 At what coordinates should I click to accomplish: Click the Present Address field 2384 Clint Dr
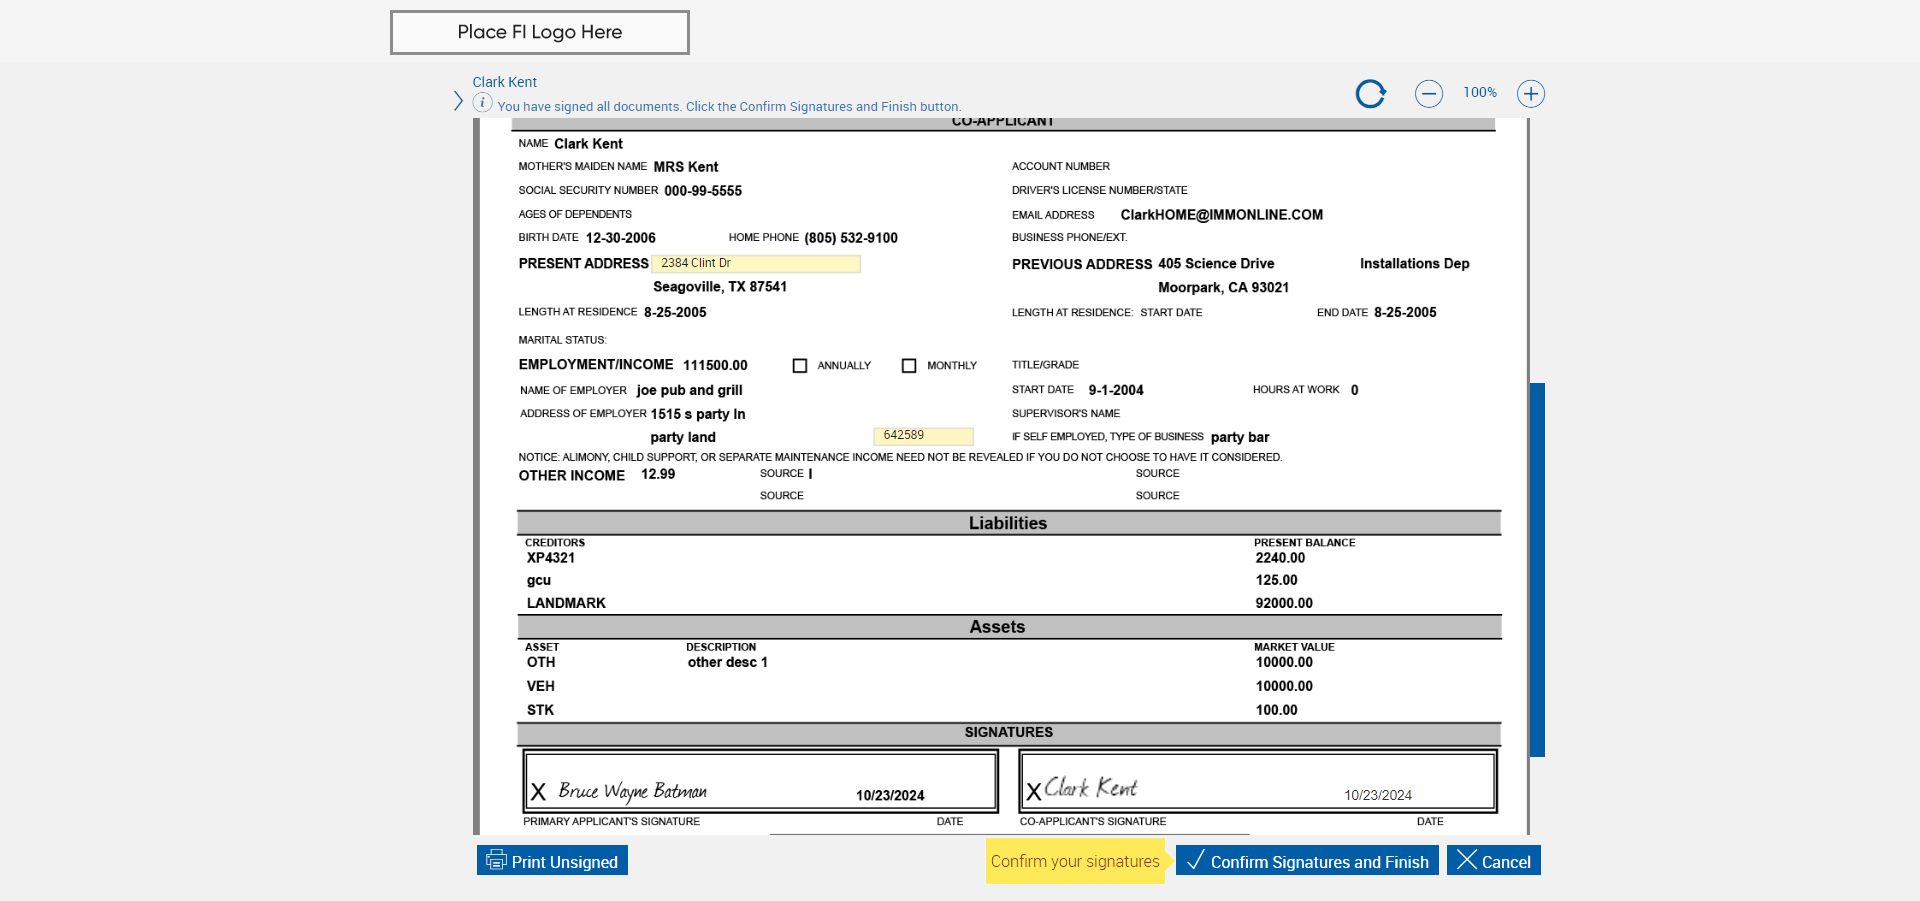tap(756, 263)
